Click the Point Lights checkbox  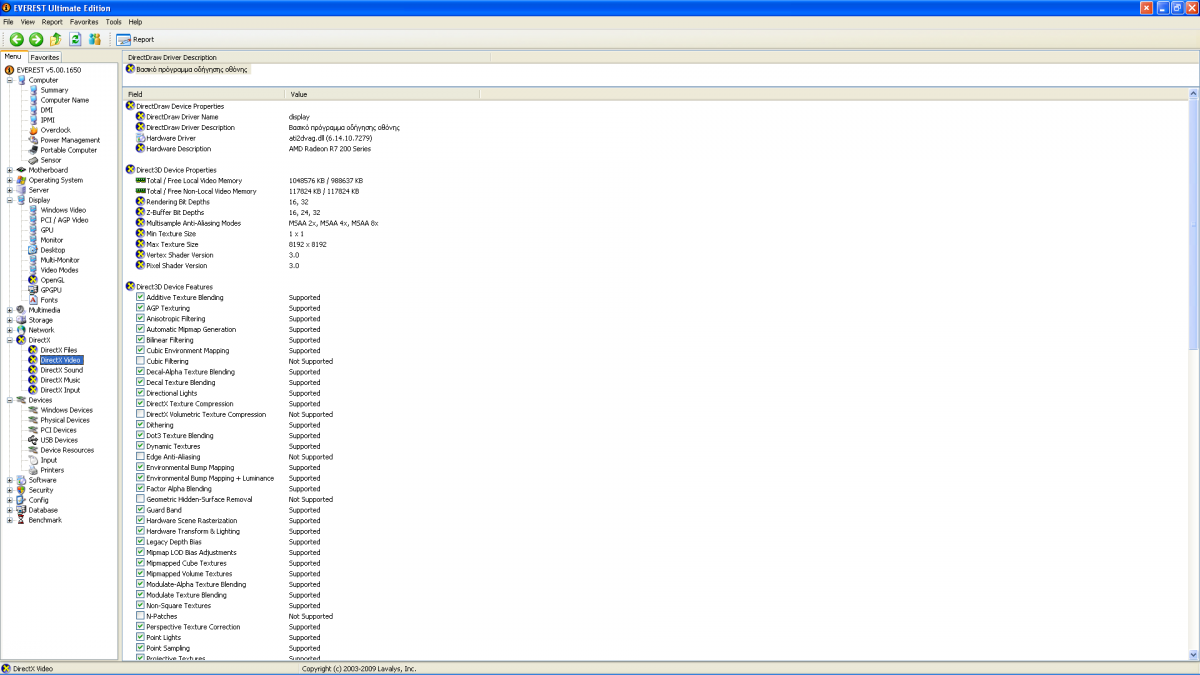pos(140,637)
